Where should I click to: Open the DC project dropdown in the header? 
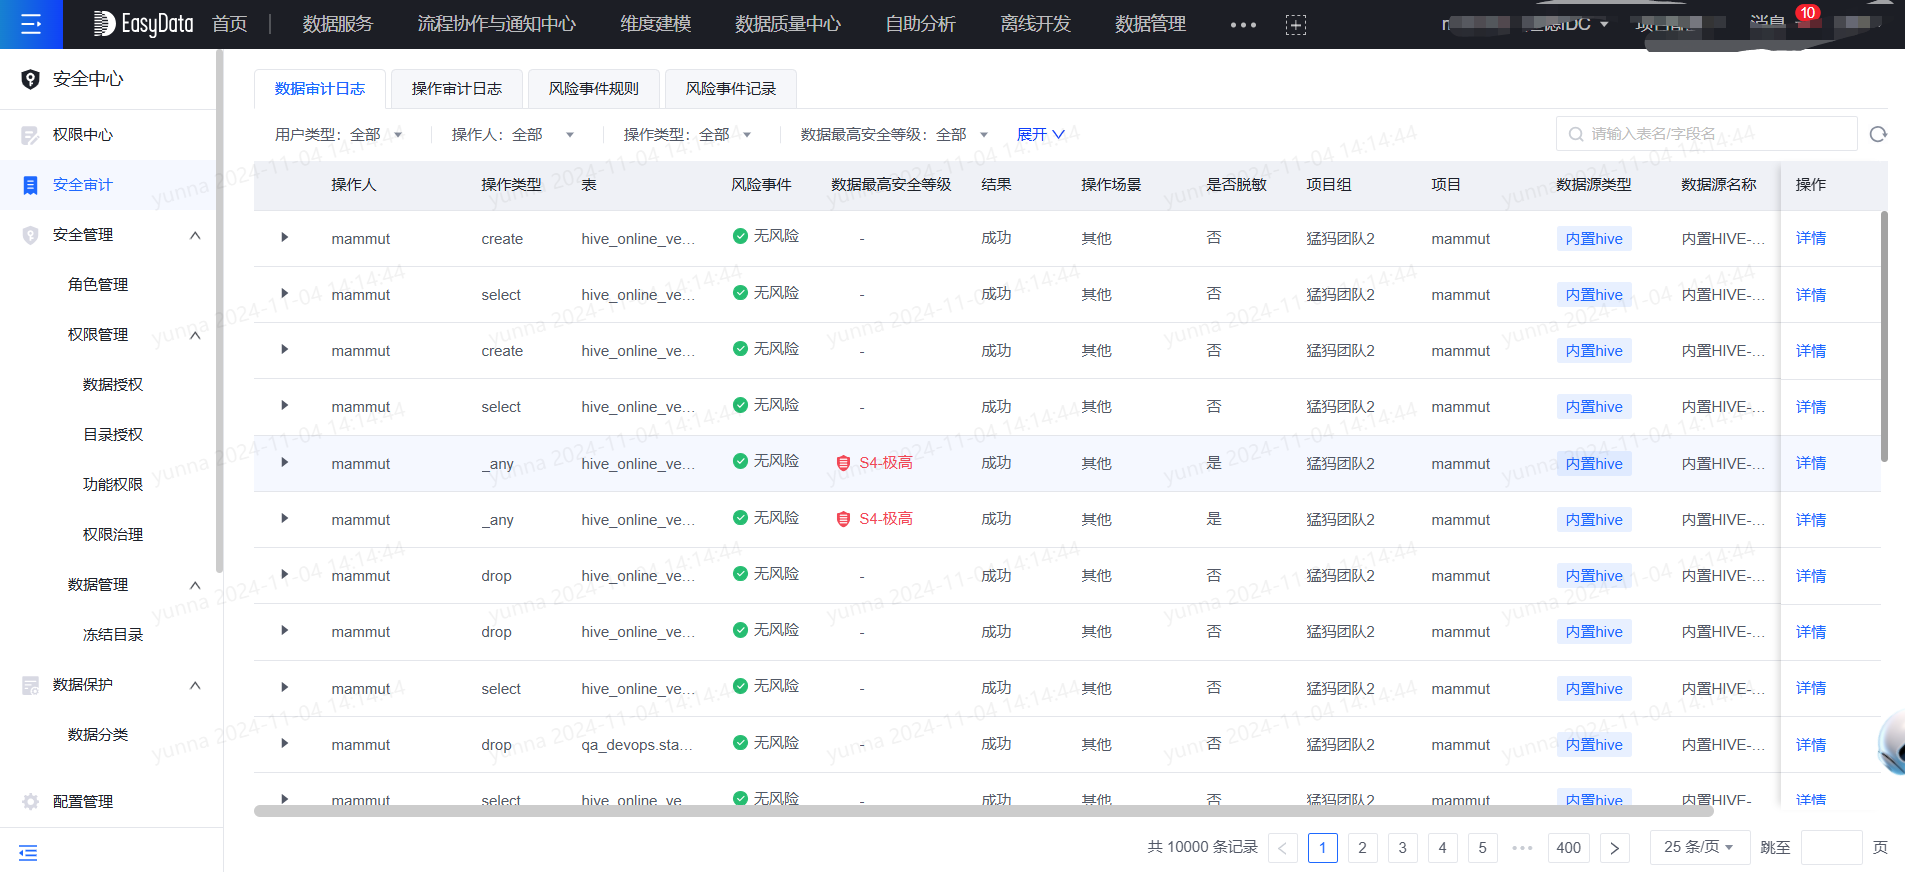(1567, 24)
